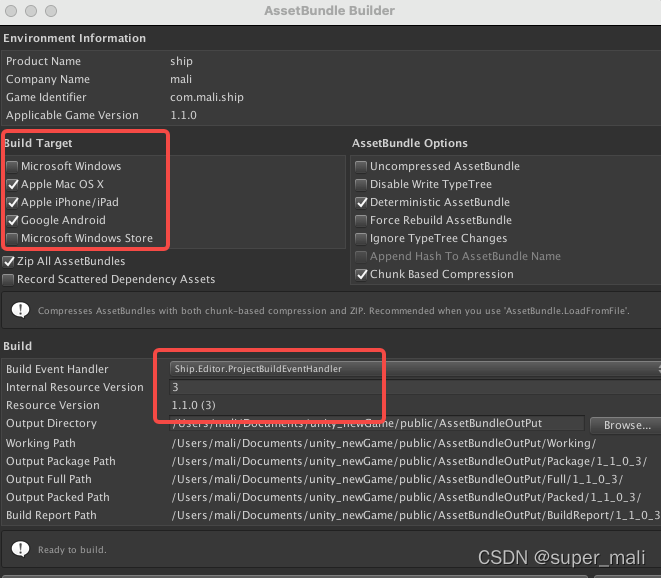Click the Build Event Handler label

coord(57,369)
